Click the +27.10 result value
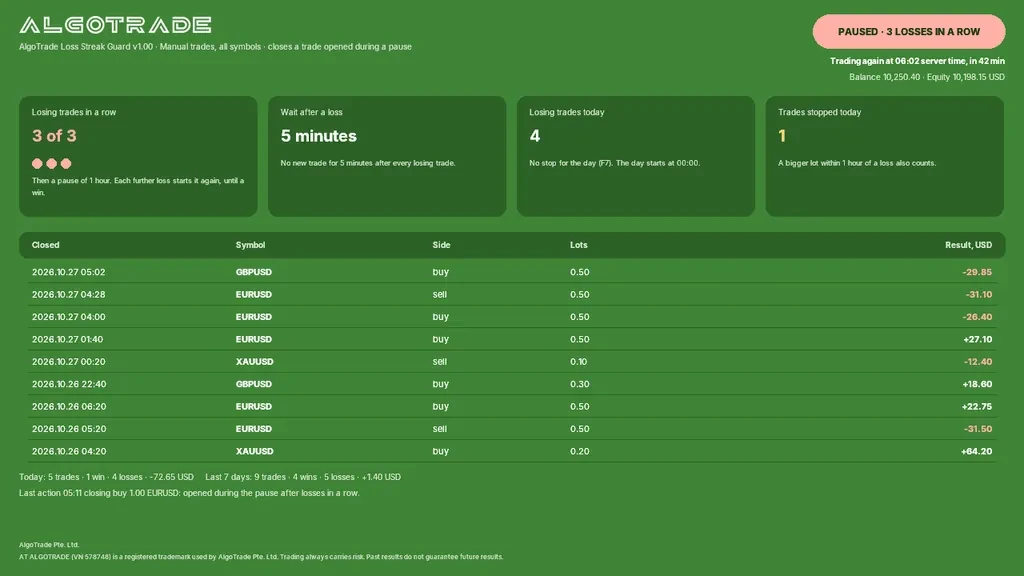This screenshot has height=576, width=1024. (978, 339)
